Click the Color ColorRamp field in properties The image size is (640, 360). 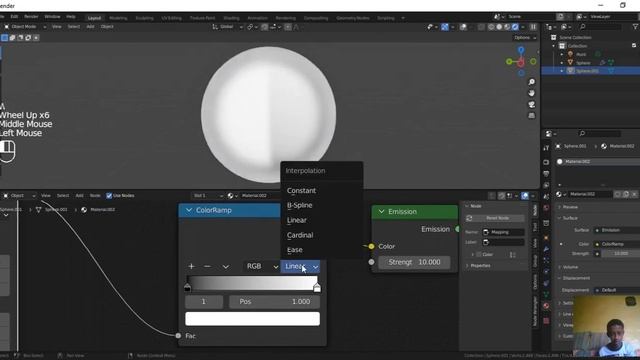616,244
